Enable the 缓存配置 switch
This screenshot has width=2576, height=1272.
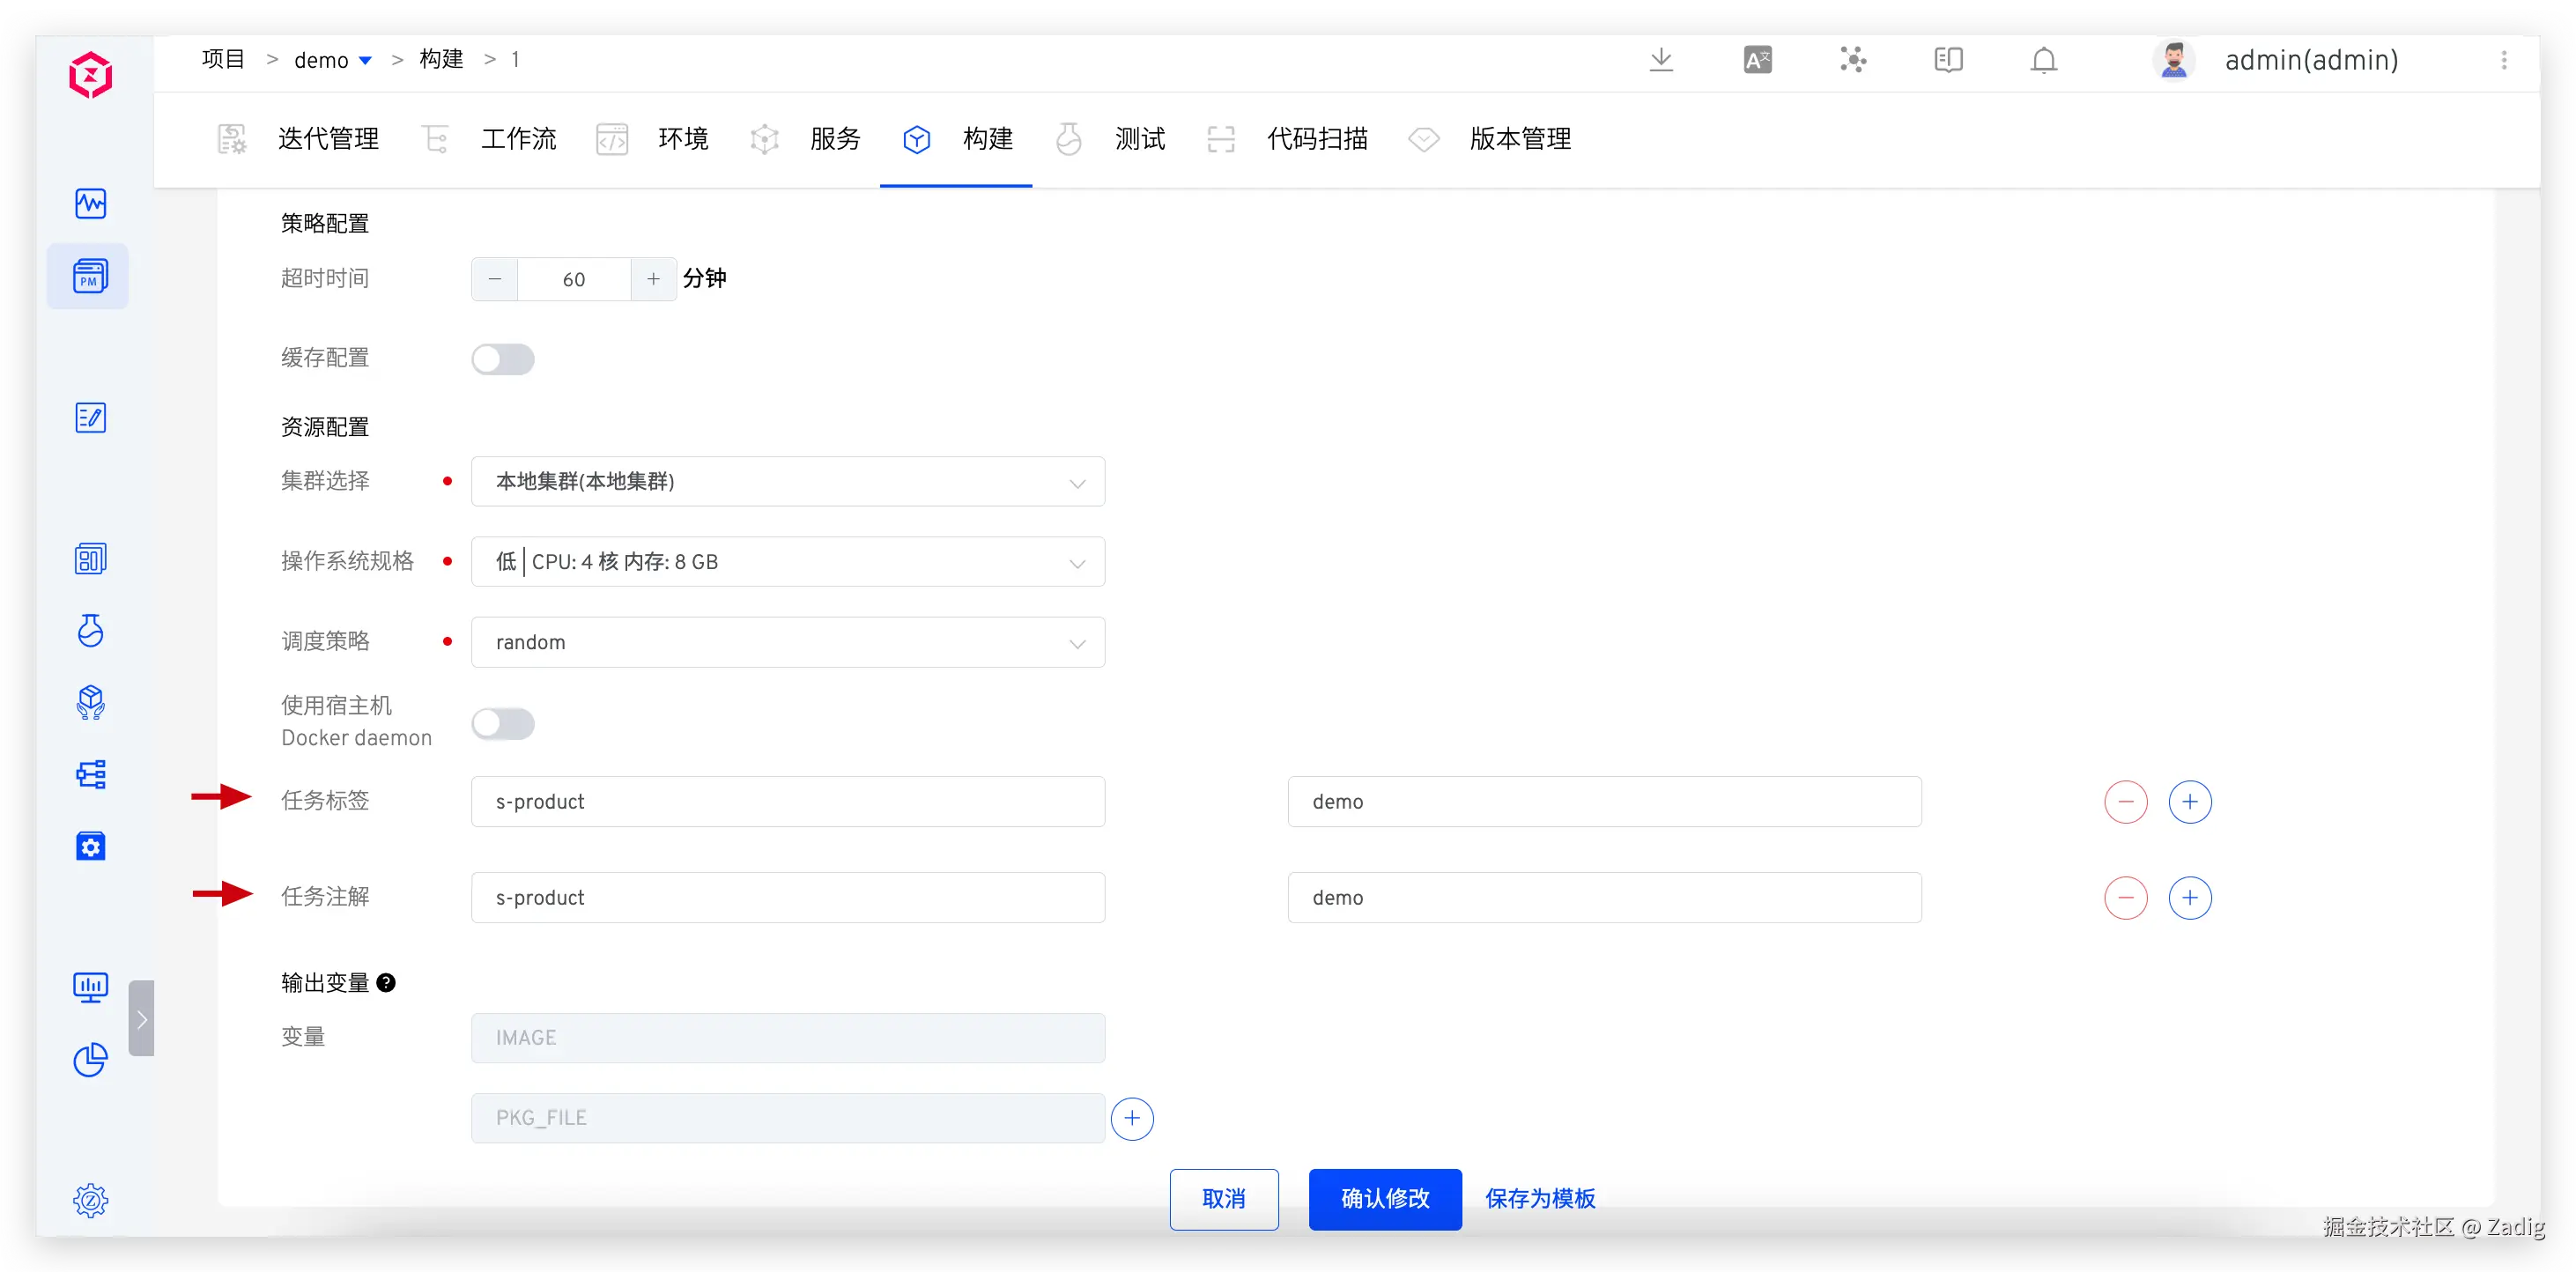[503, 359]
